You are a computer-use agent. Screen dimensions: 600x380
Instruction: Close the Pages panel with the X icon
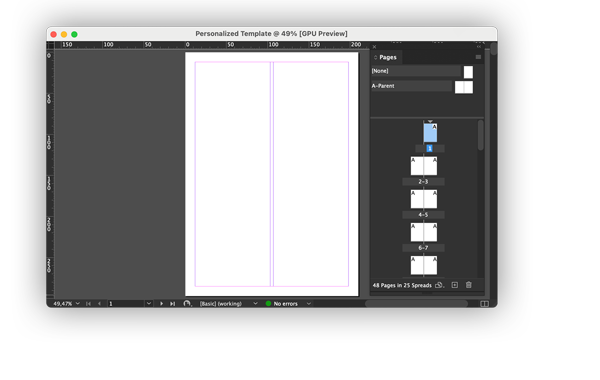tap(374, 47)
